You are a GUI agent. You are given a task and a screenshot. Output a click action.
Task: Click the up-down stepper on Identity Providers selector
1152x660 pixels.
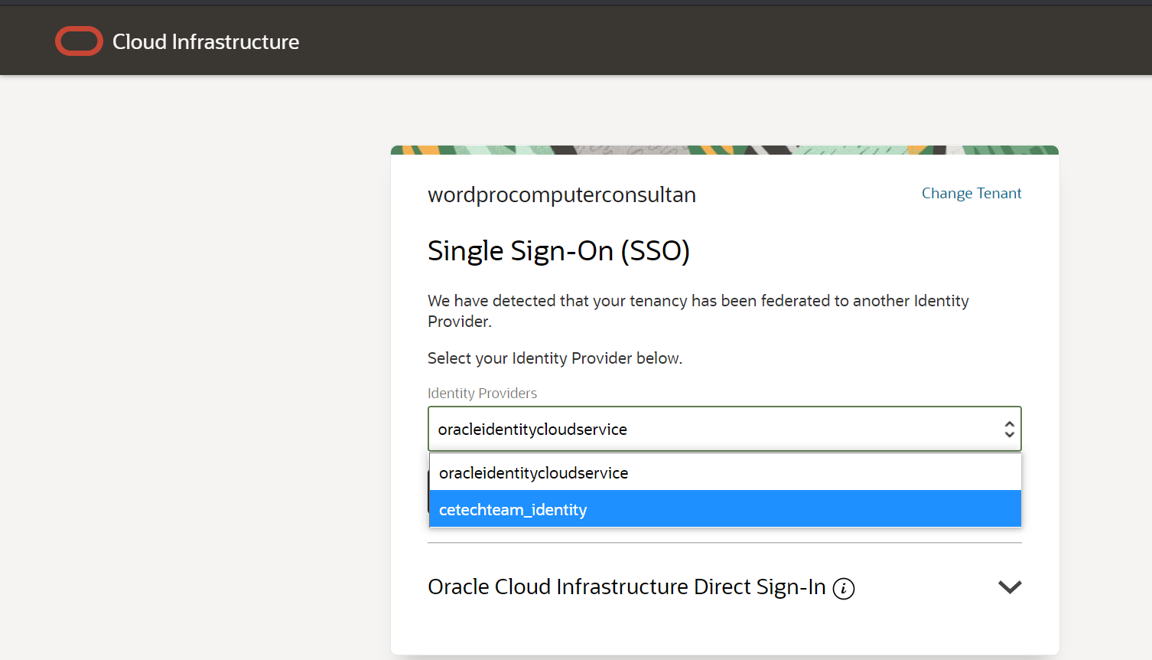click(1010, 428)
